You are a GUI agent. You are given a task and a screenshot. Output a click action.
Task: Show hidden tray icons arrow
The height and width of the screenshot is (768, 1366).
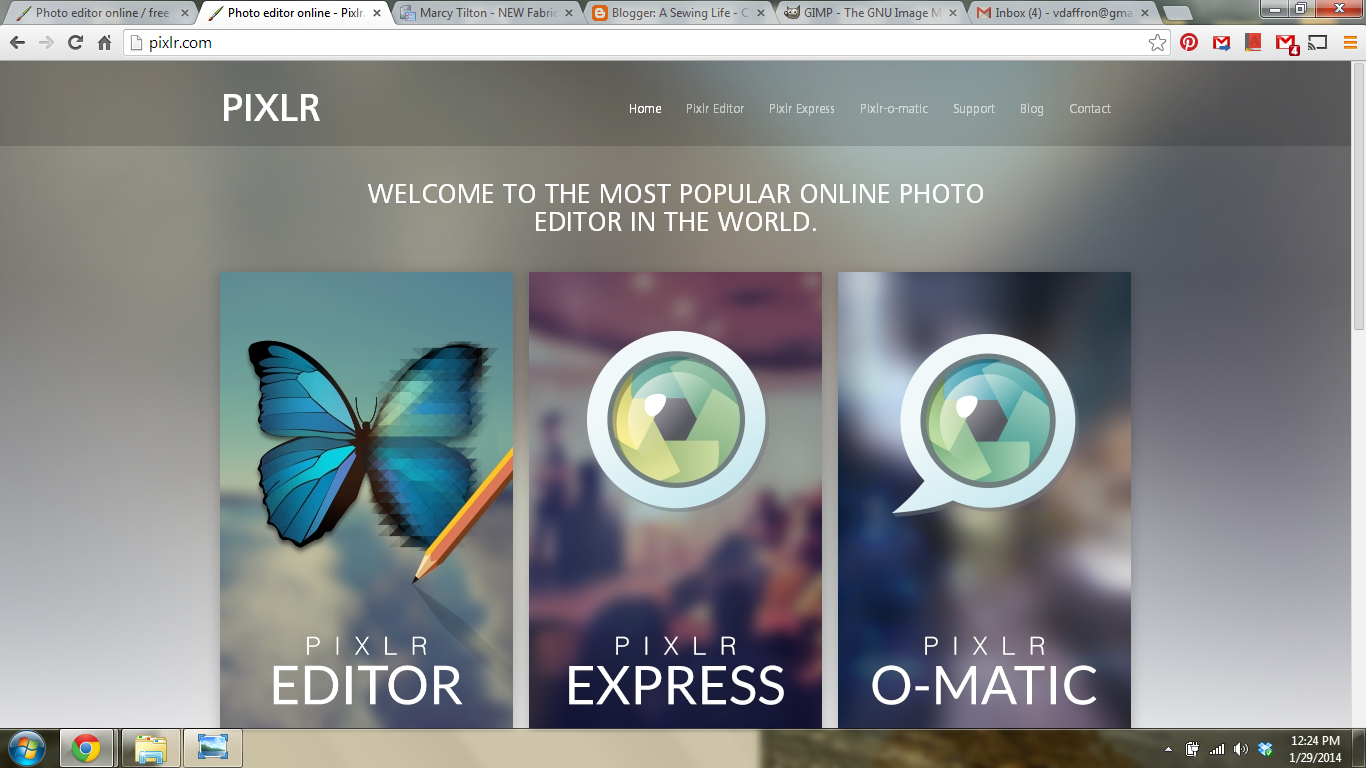1168,749
